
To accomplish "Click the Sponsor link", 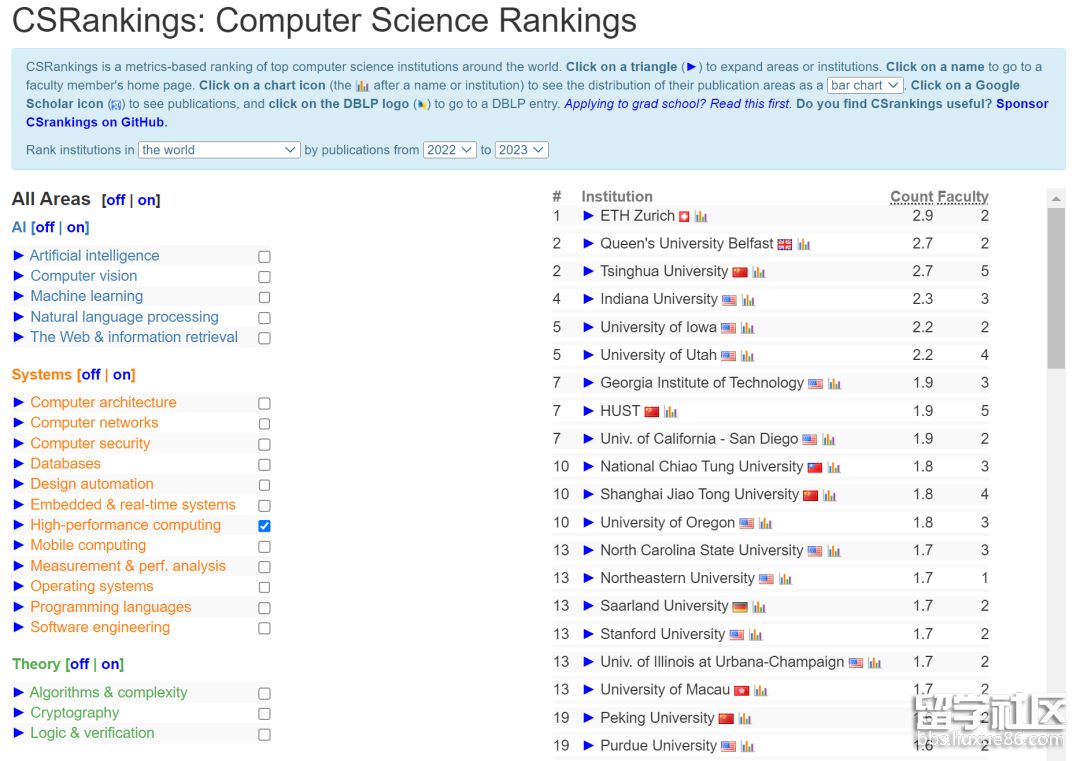I will pyautogui.click(x=1022, y=103).
